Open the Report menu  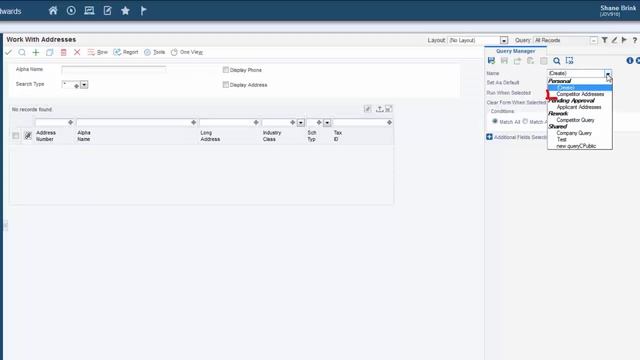pyautogui.click(x=126, y=52)
